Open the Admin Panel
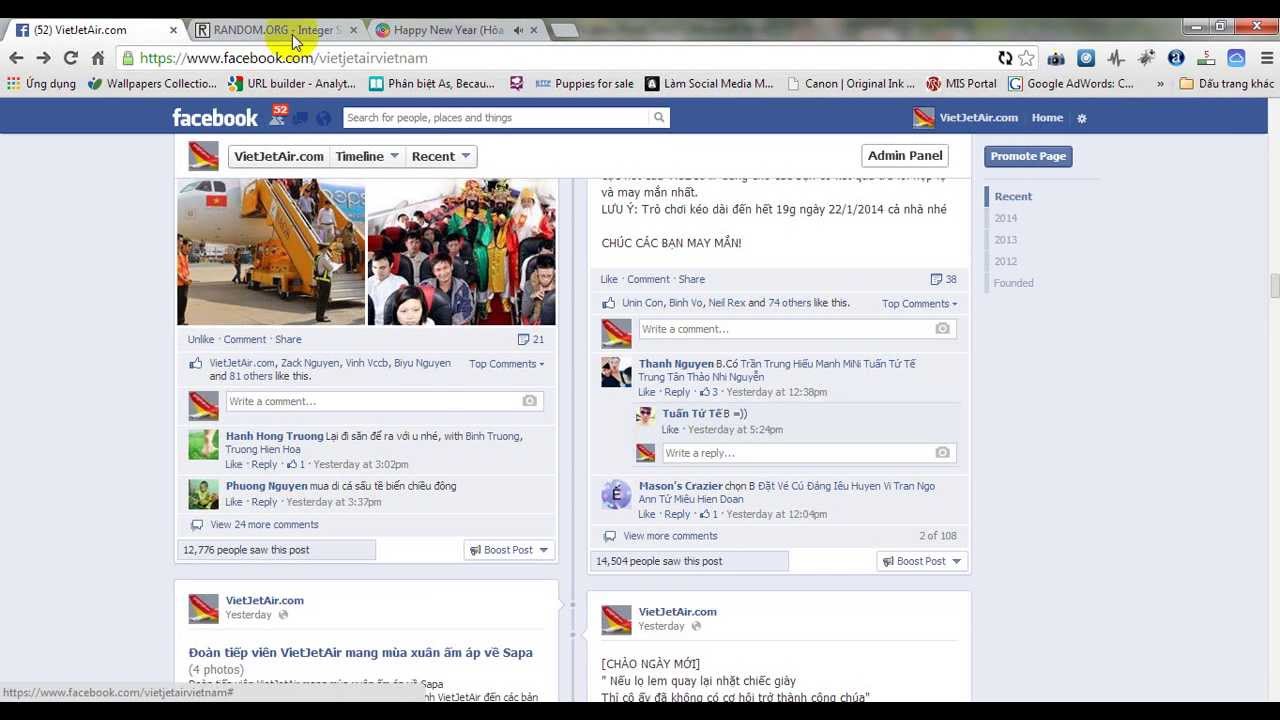This screenshot has width=1280, height=720. coord(905,156)
